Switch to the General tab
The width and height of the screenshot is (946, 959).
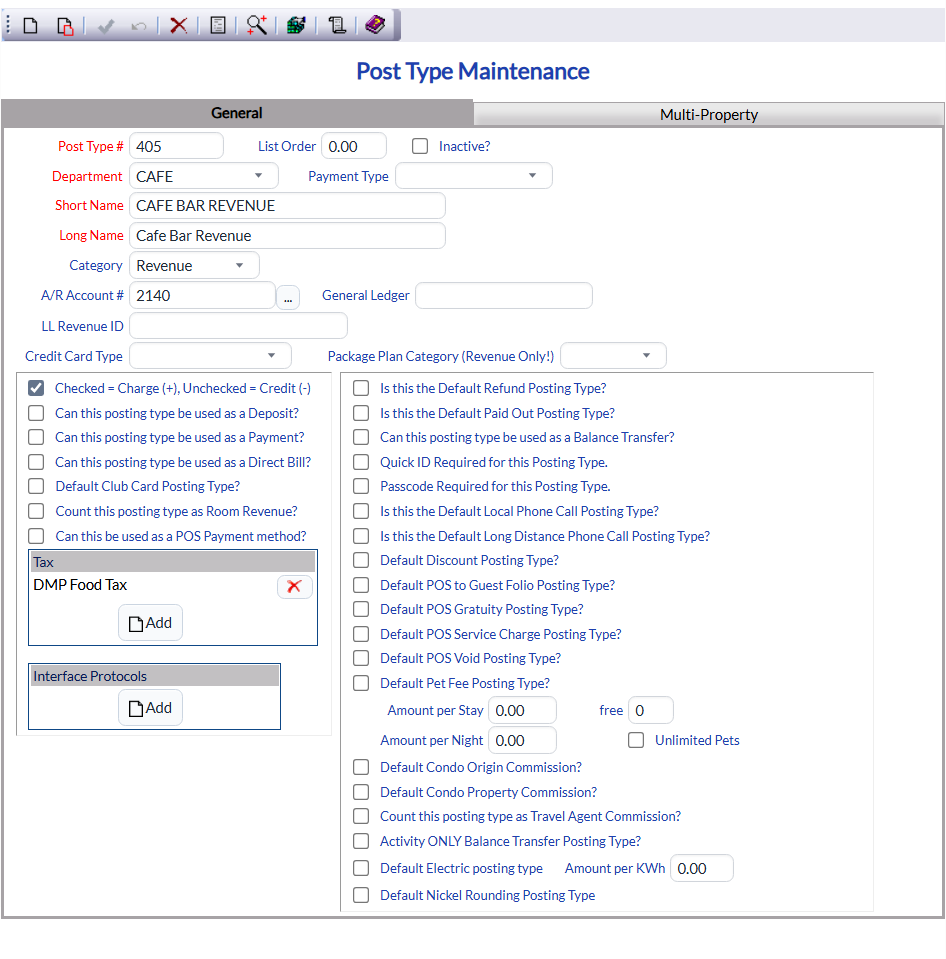[237, 113]
